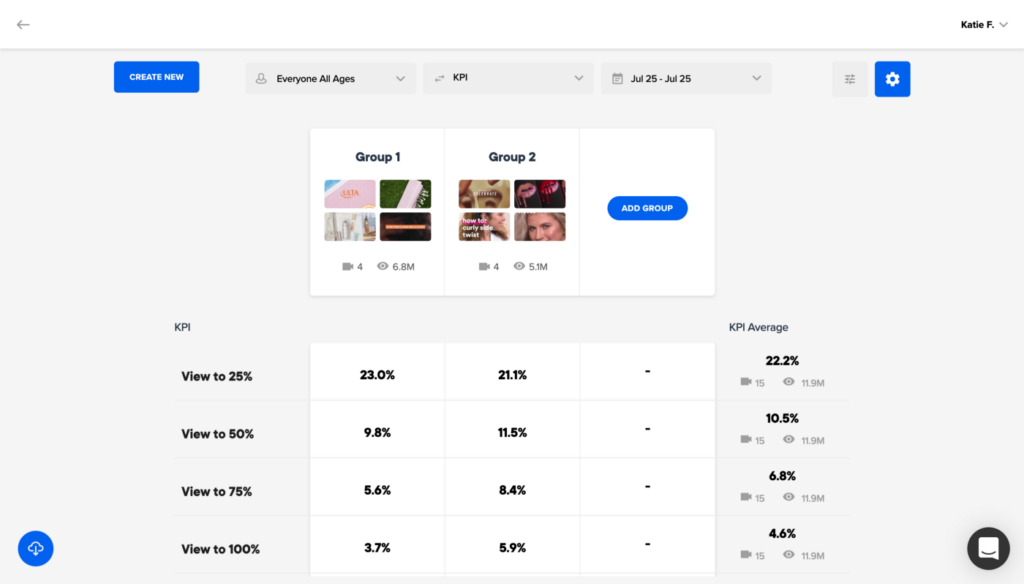
Task: Click the audience person icon beside Everyone All Ages
Action: pyautogui.click(x=262, y=78)
